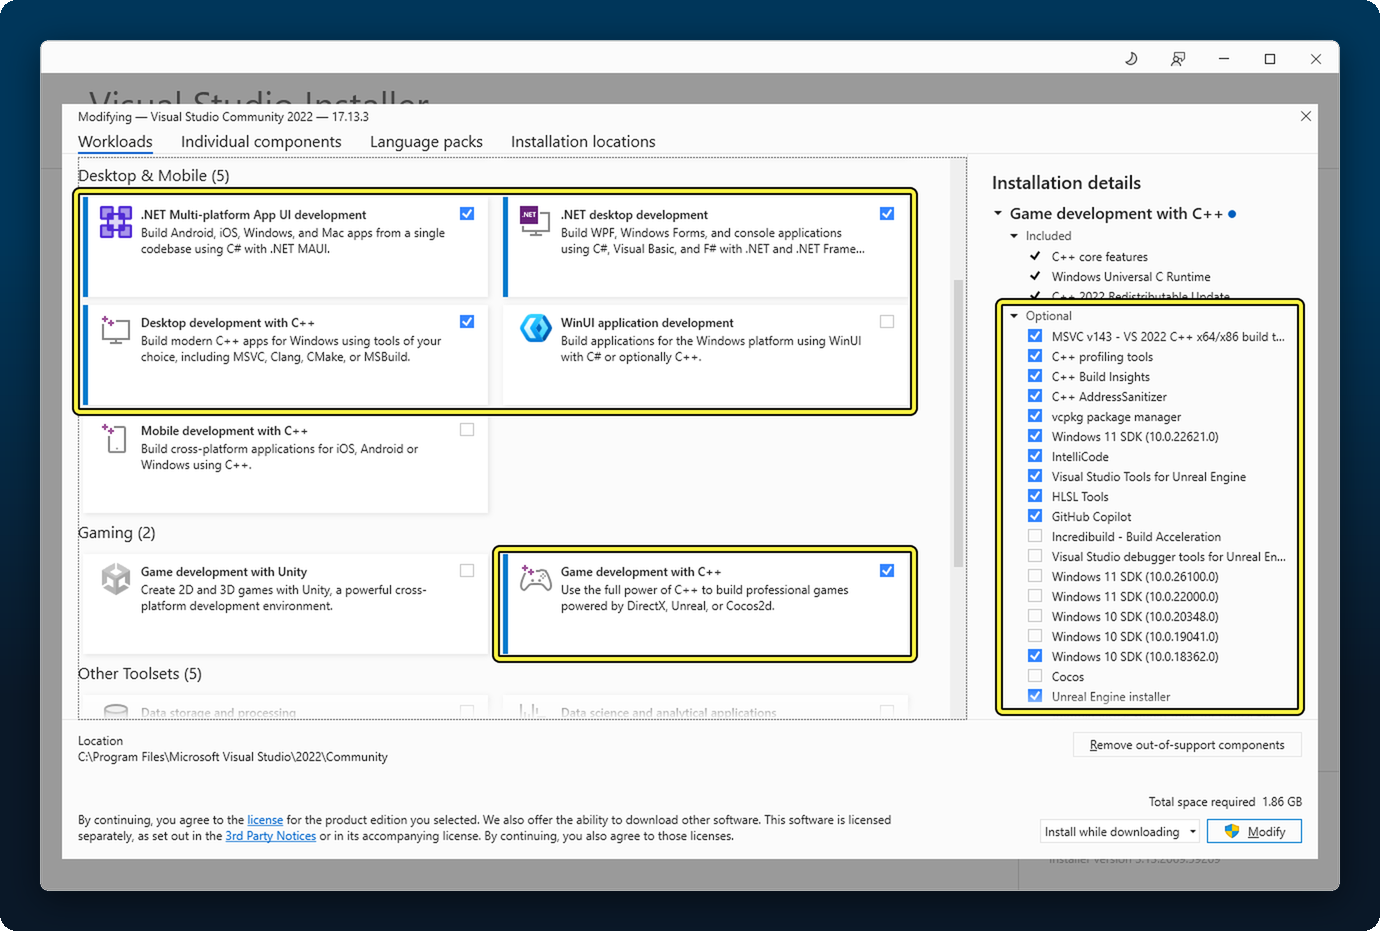Click the Windows Universal C Runtime row
Image resolution: width=1380 pixels, height=931 pixels.
pyautogui.click(x=1131, y=277)
